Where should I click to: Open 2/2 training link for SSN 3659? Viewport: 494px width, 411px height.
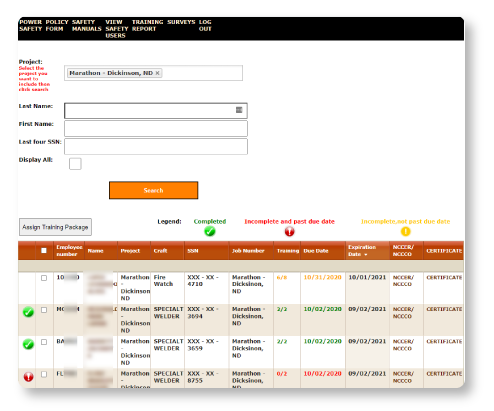(282, 342)
